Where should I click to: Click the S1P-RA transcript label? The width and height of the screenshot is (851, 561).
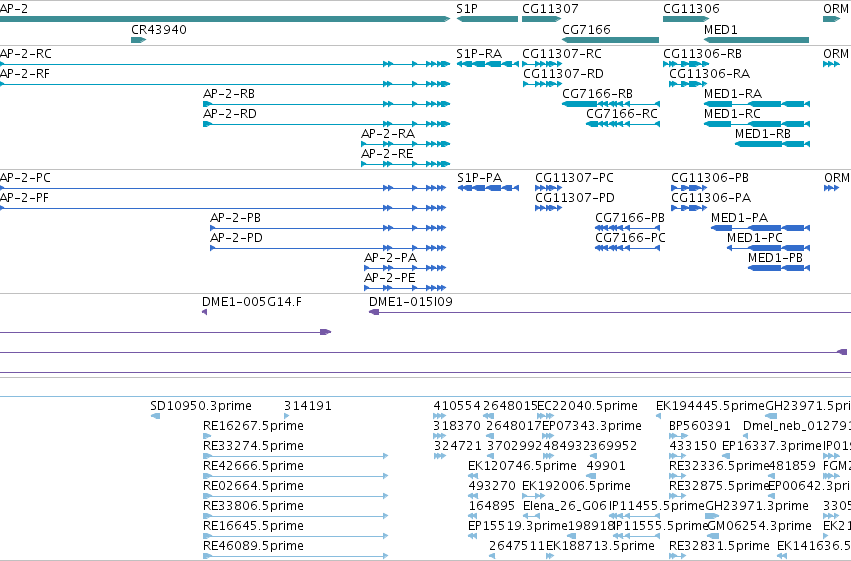click(x=479, y=54)
